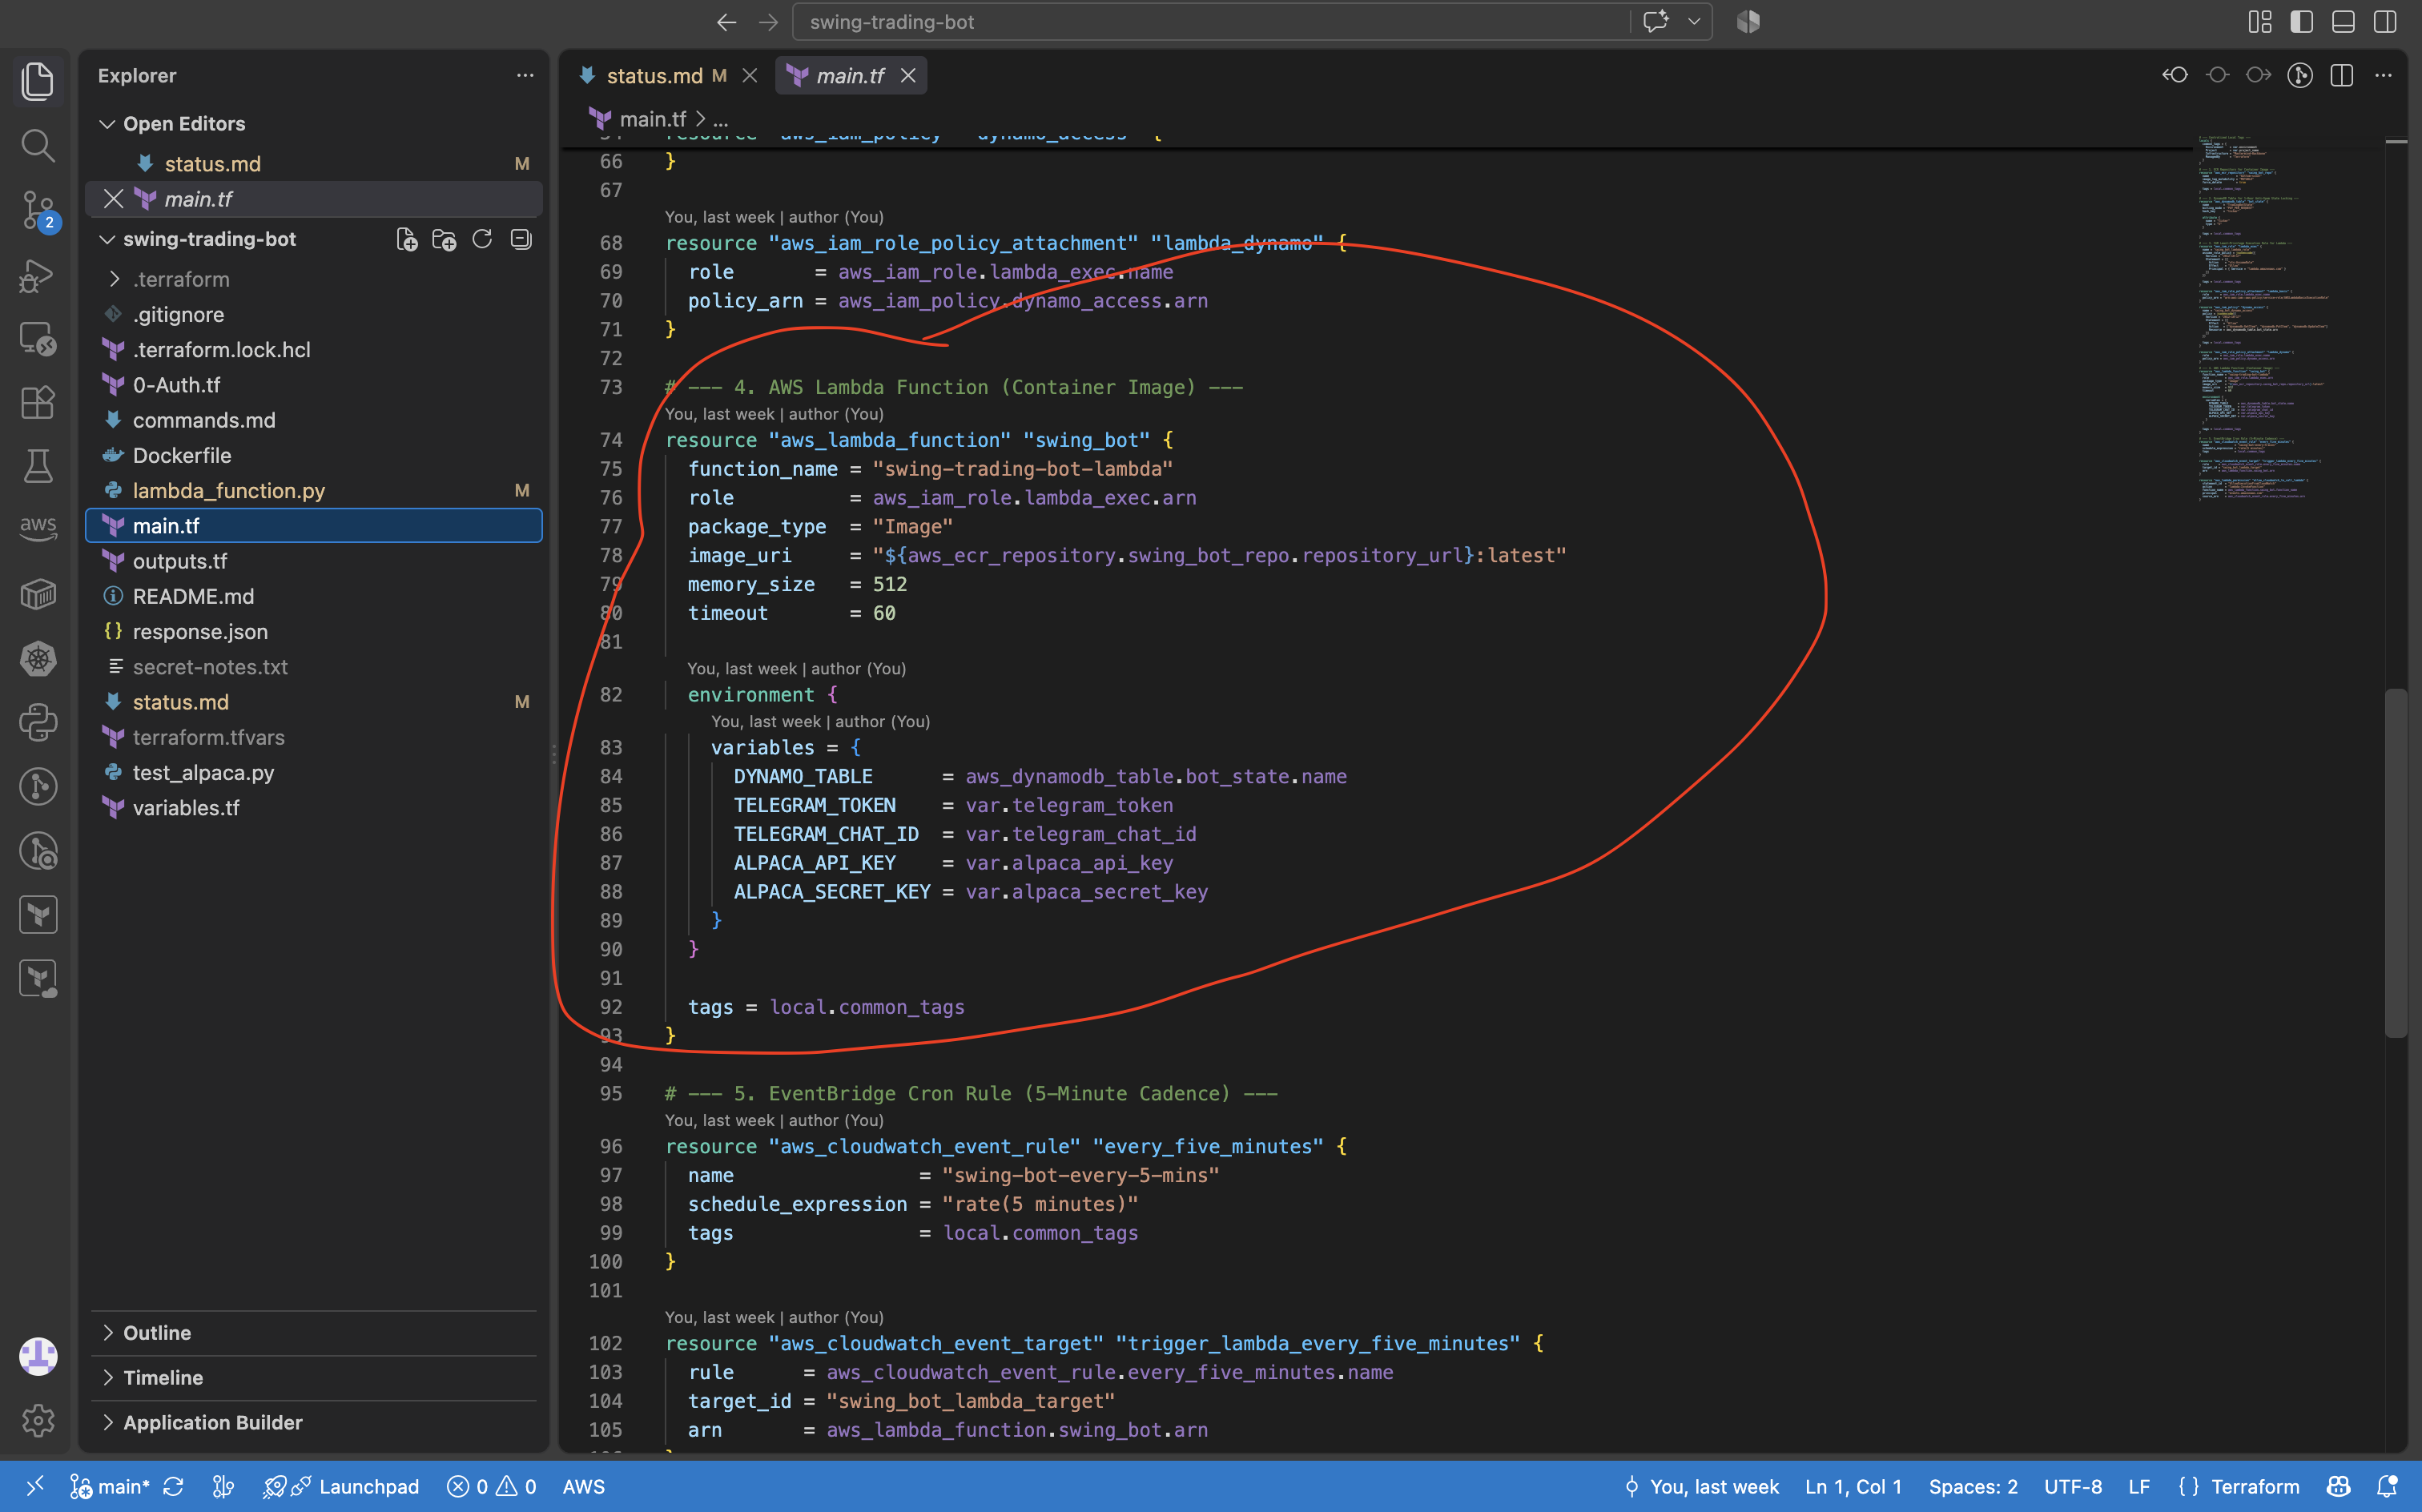Split the editor to the right

coord(2341,76)
